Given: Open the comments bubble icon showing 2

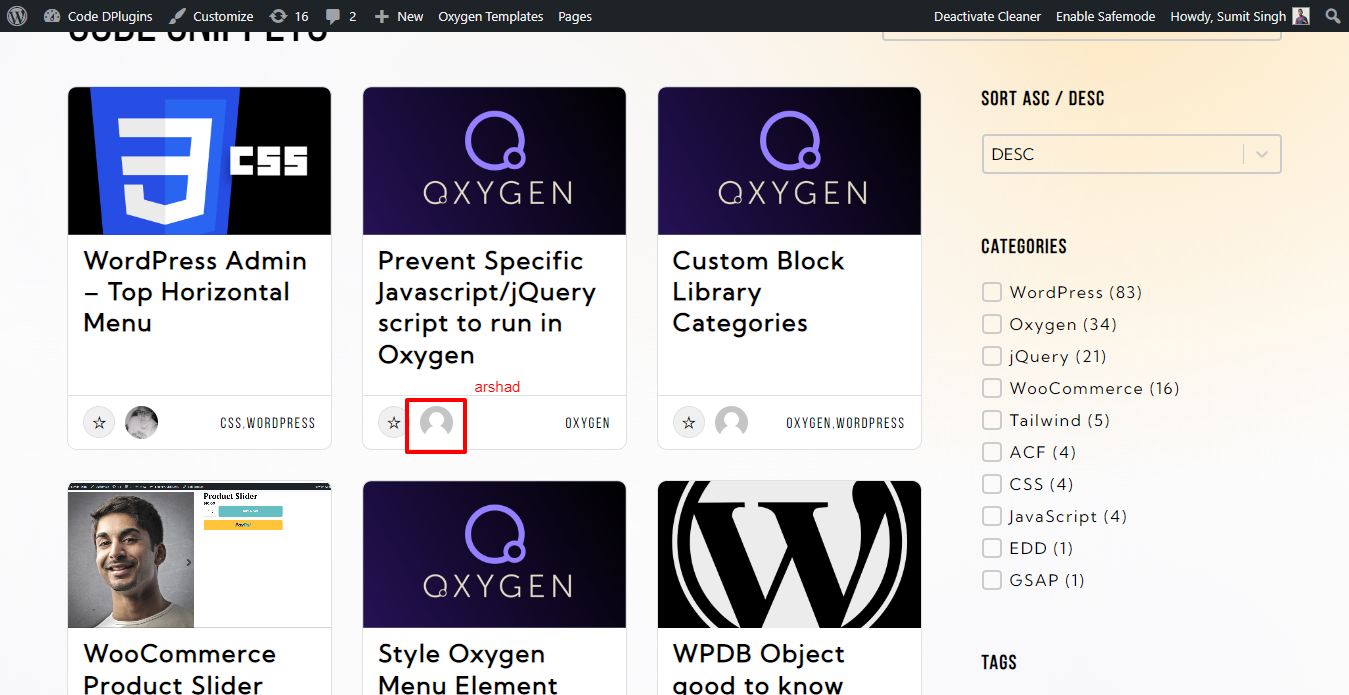Looking at the screenshot, I should [x=338, y=16].
